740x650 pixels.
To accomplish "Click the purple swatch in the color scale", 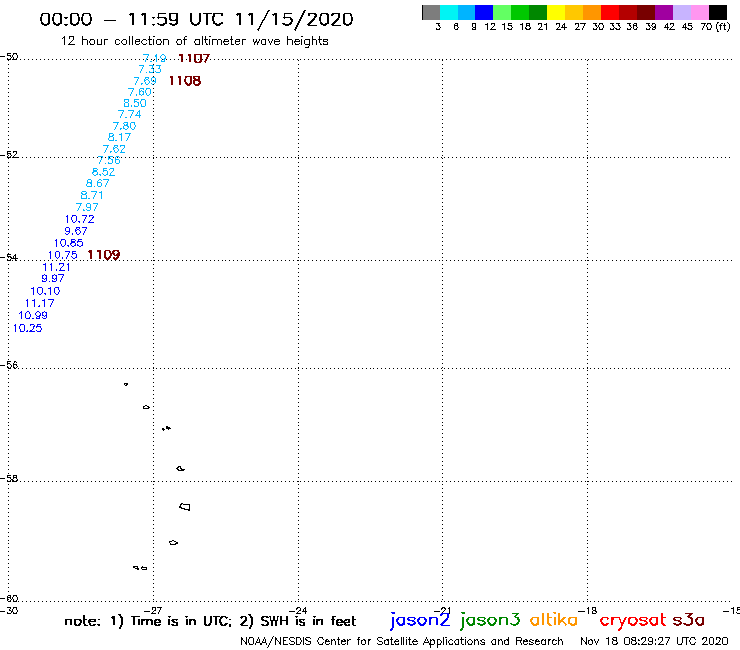I will (664, 12).
